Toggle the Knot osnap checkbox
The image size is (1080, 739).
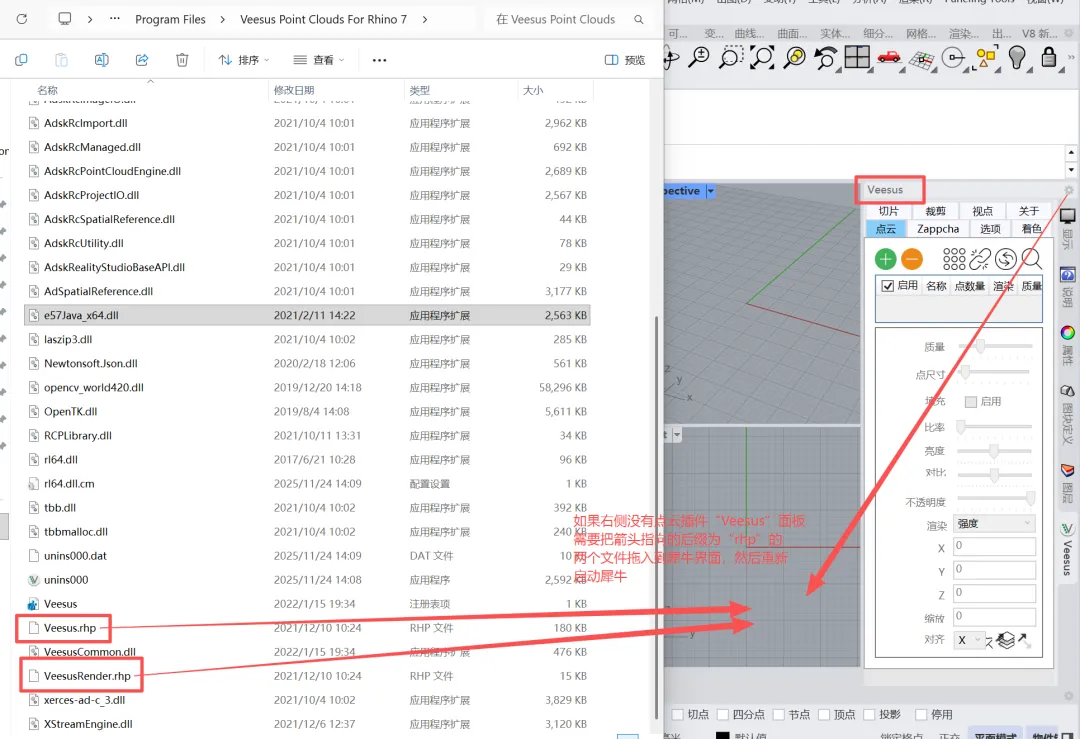[x=779, y=714]
